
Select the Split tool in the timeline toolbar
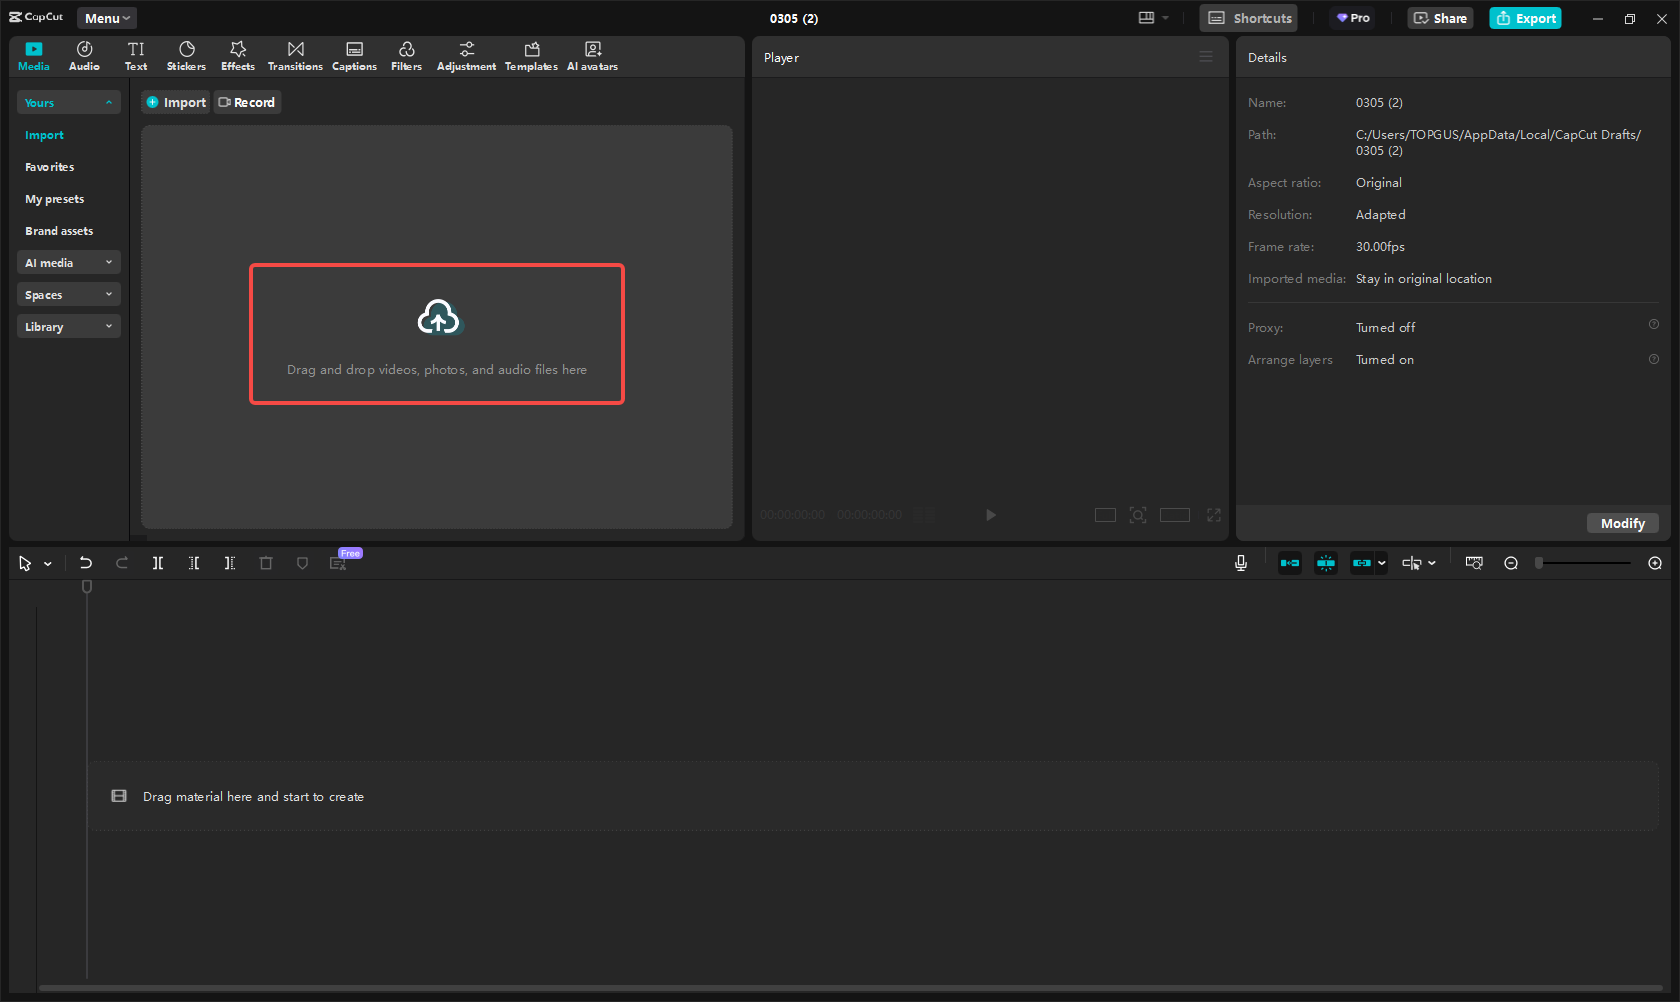tap(157, 562)
